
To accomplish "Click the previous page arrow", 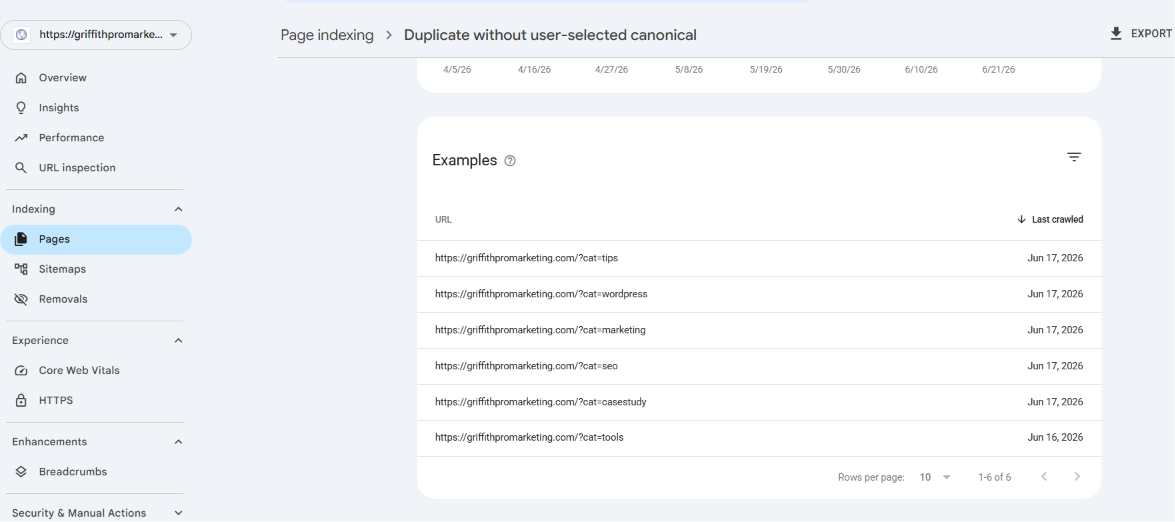I will [1044, 476].
